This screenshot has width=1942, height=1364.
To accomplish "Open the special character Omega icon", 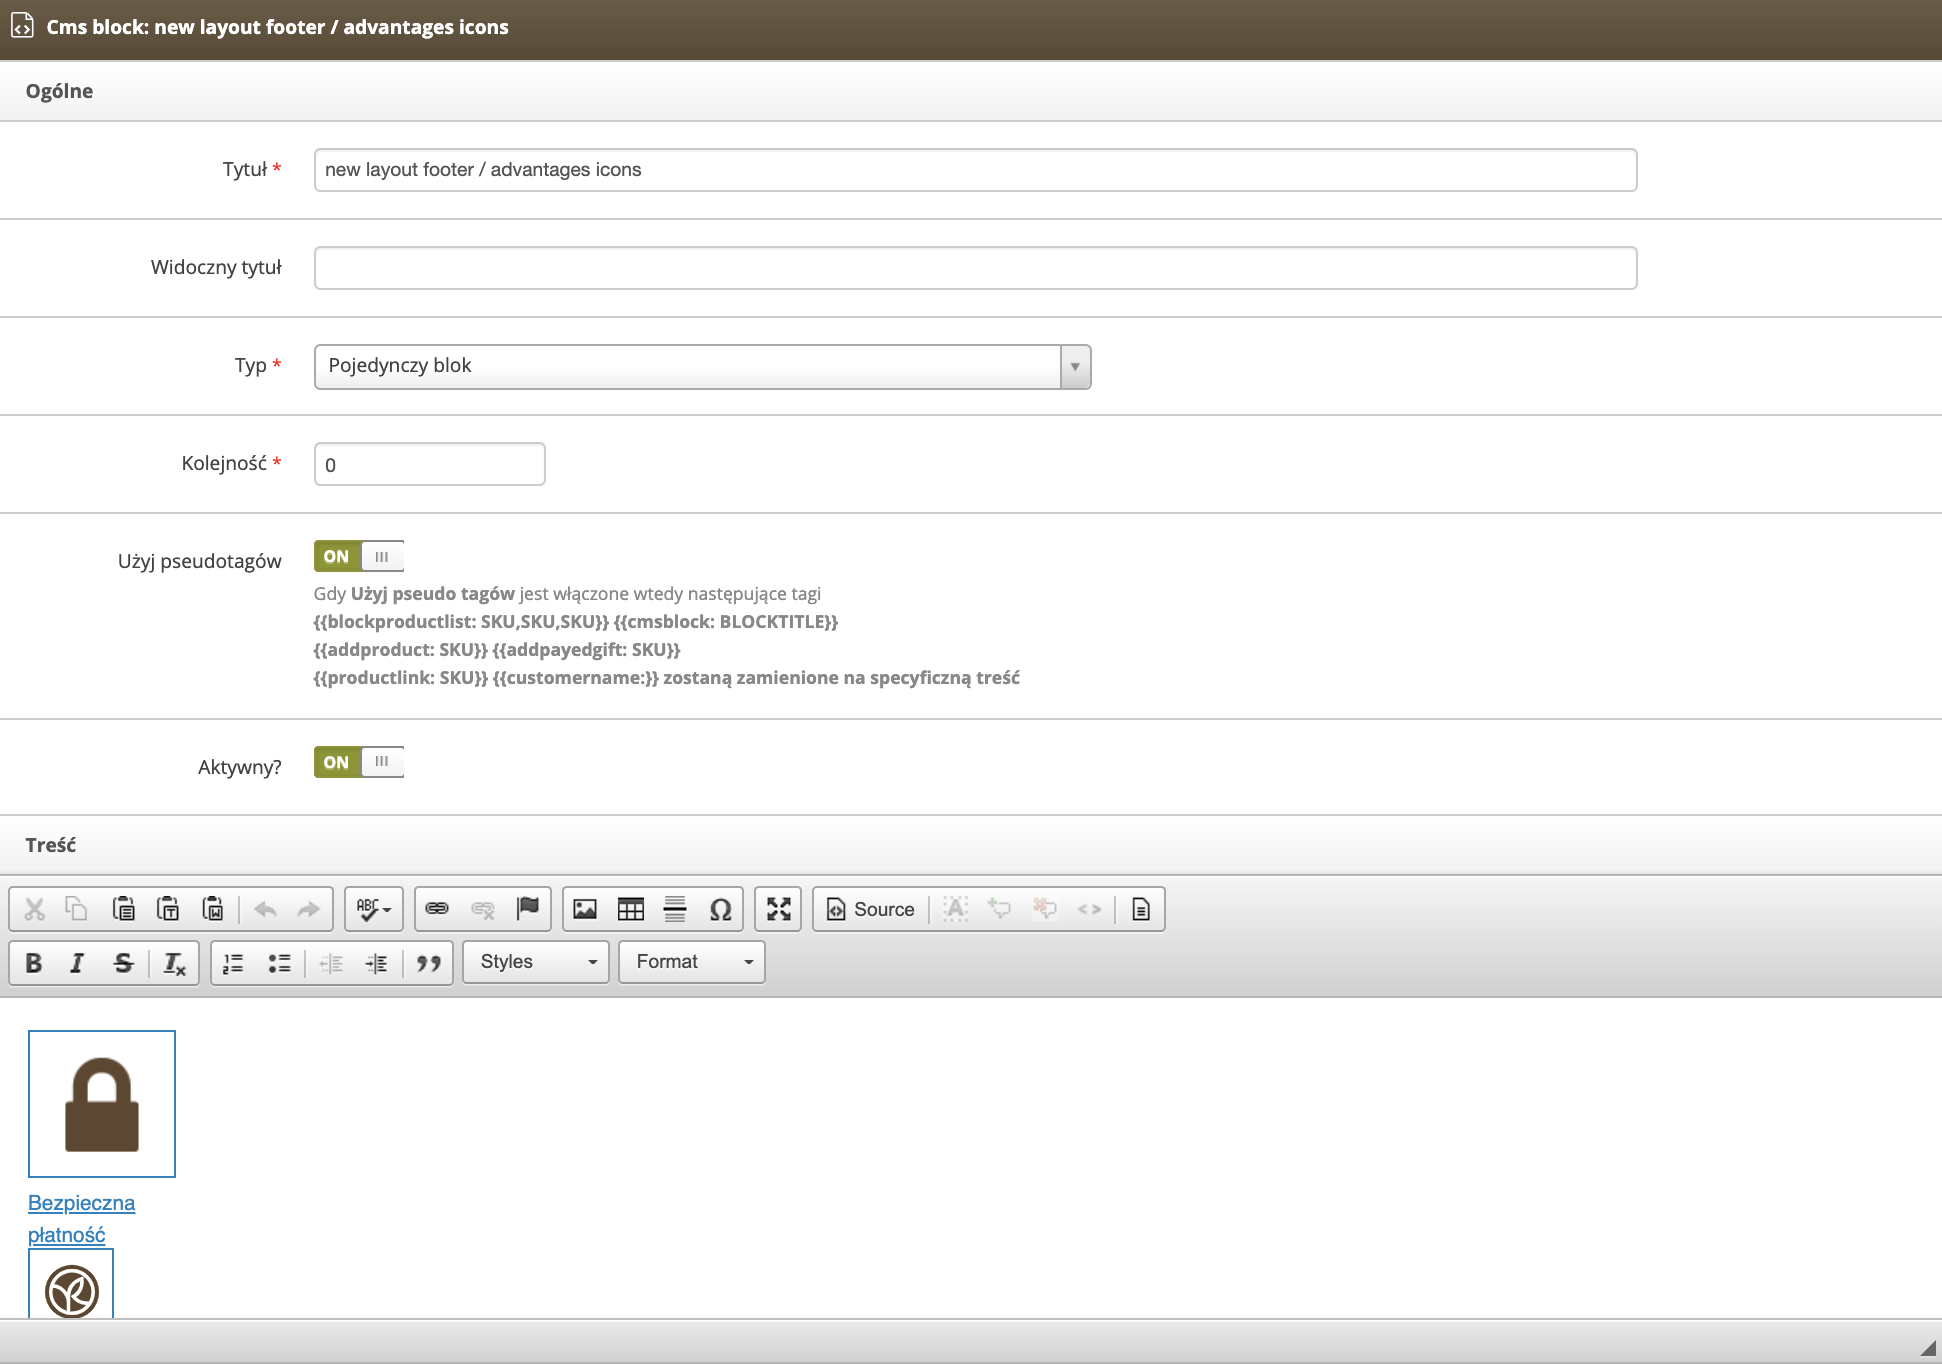I will tap(720, 909).
